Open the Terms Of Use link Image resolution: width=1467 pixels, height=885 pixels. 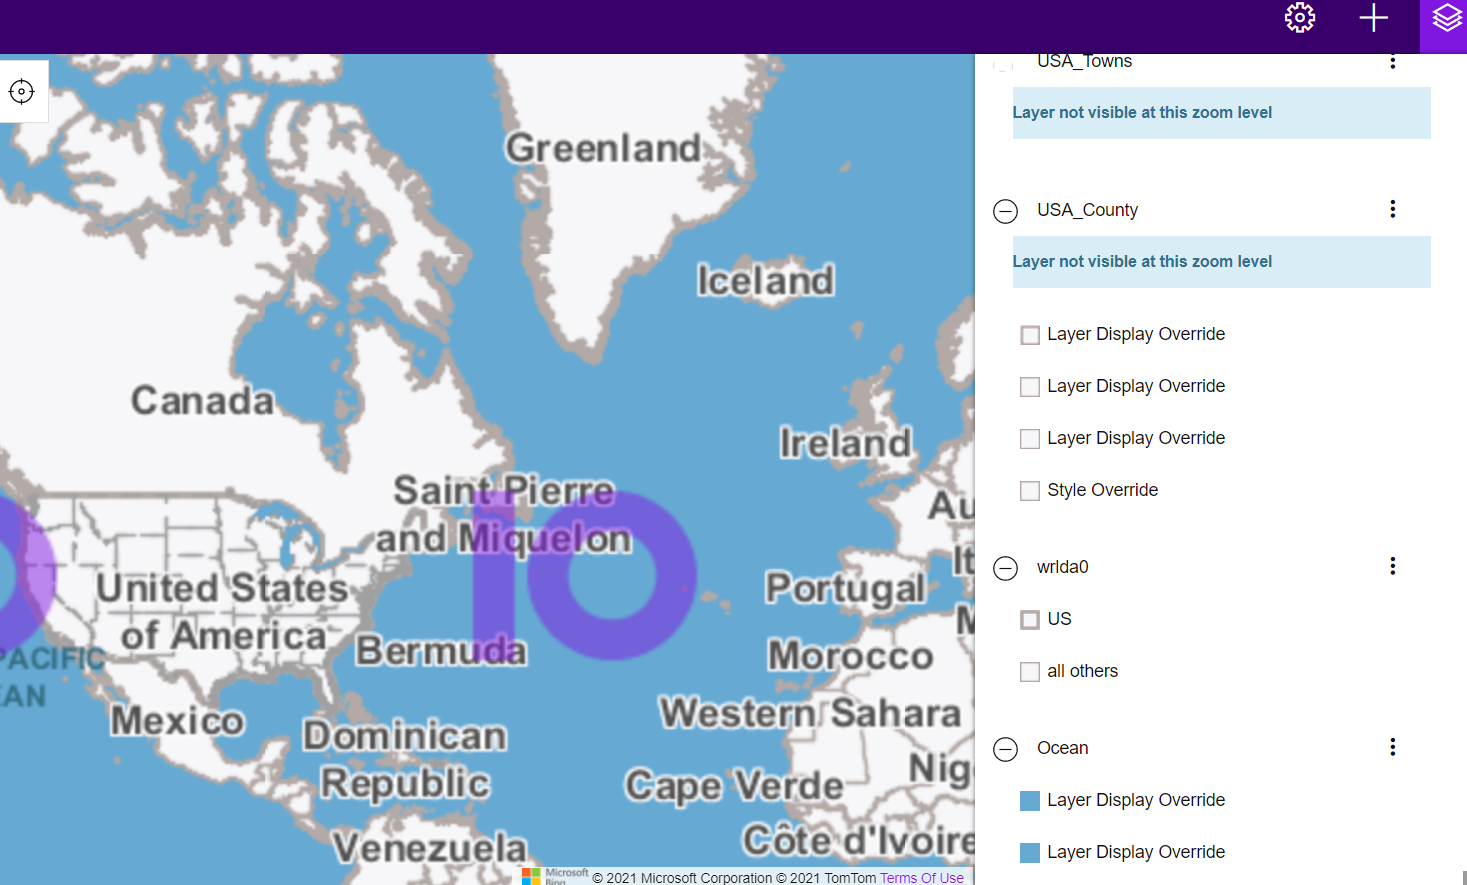tap(922, 878)
